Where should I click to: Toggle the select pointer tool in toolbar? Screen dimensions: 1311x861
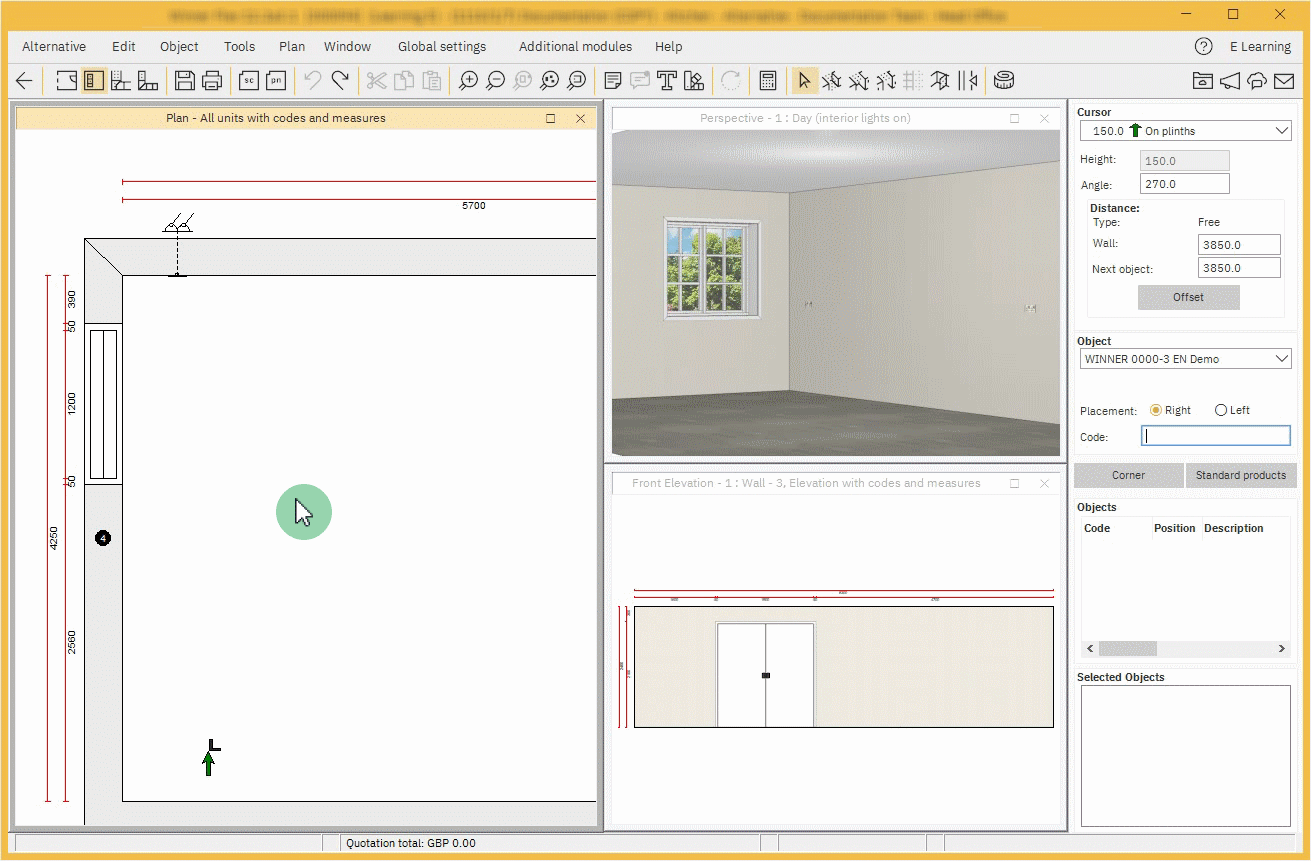tap(804, 81)
